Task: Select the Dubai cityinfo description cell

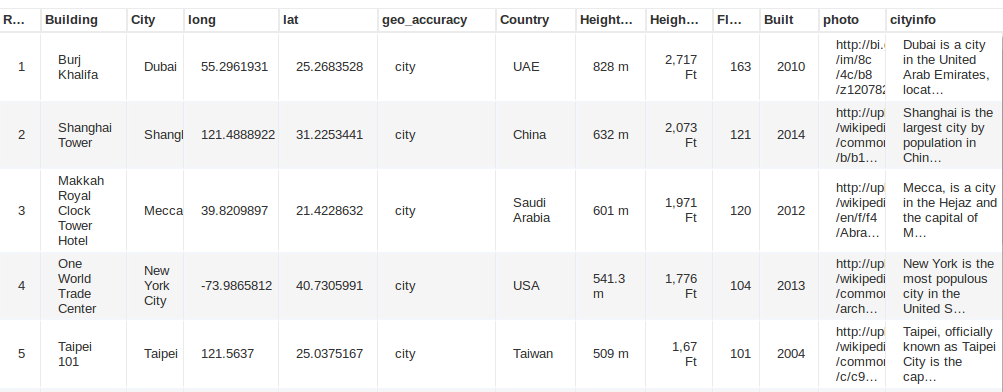Action: coord(944,67)
